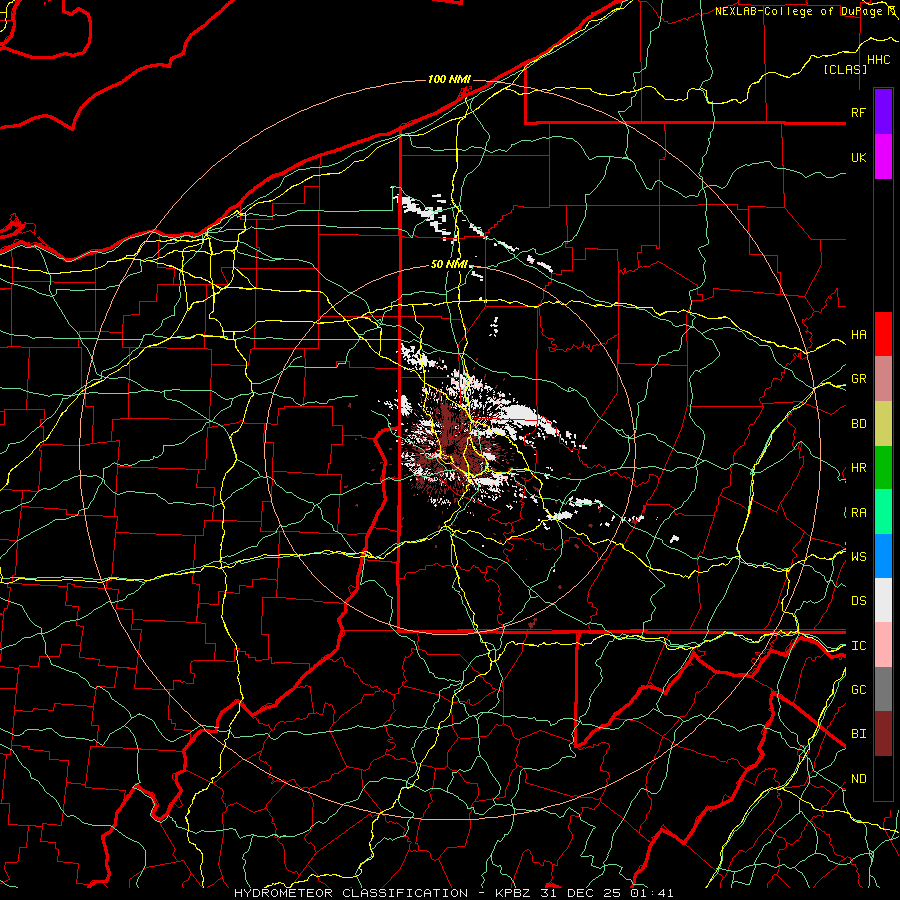Click the ND black legend swatch
Image resolution: width=900 pixels, height=900 pixels.
(x=883, y=778)
